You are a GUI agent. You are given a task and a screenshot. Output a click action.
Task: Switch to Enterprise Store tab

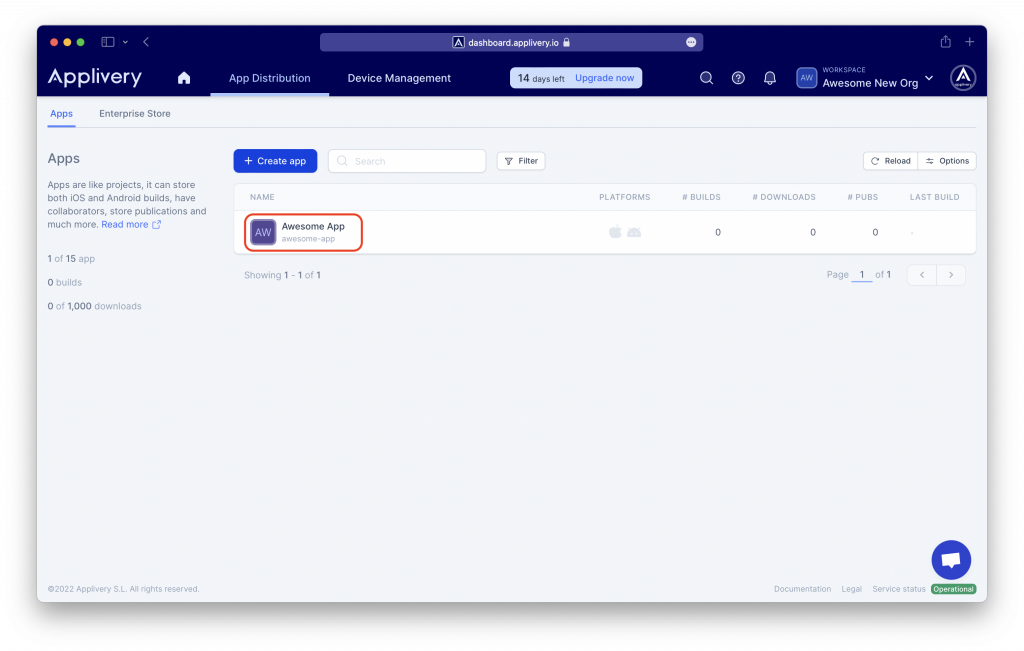pos(135,114)
